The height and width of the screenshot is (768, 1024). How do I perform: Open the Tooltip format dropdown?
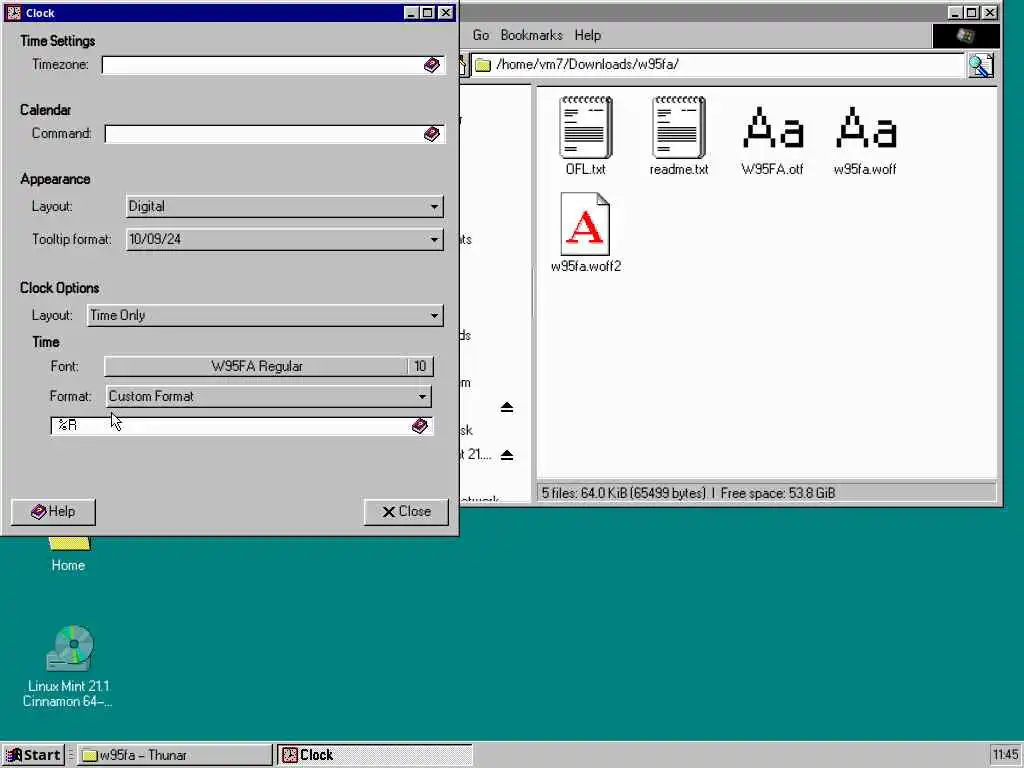(x=284, y=239)
